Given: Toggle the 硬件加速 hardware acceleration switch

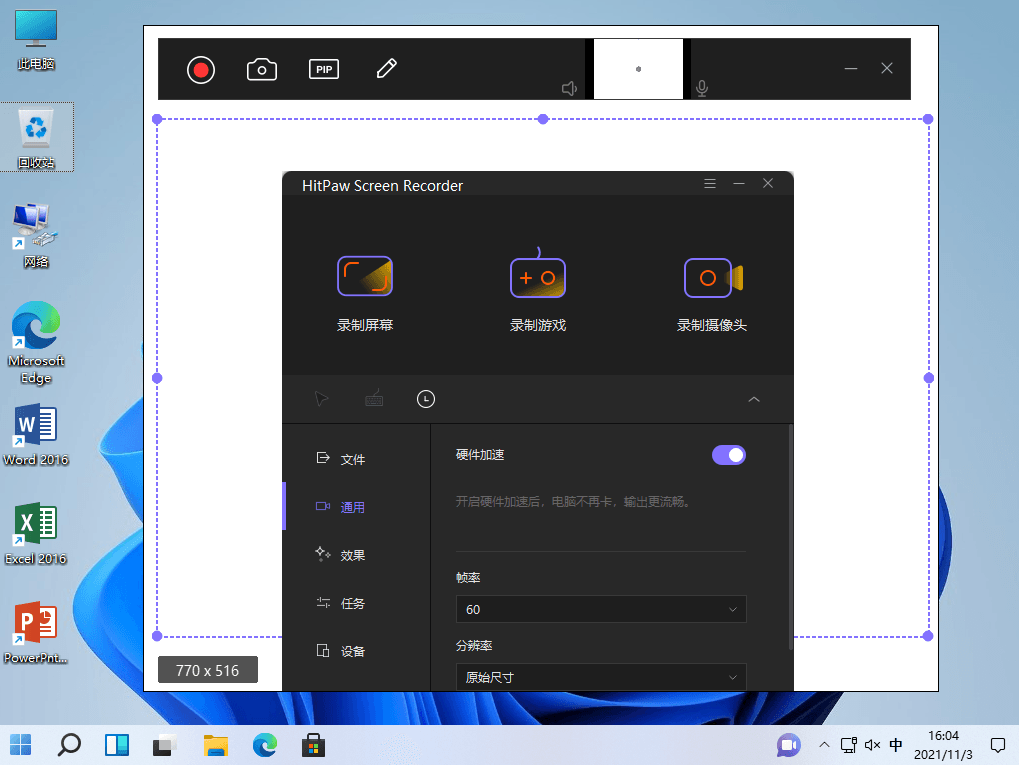Looking at the screenshot, I should pyautogui.click(x=729, y=455).
